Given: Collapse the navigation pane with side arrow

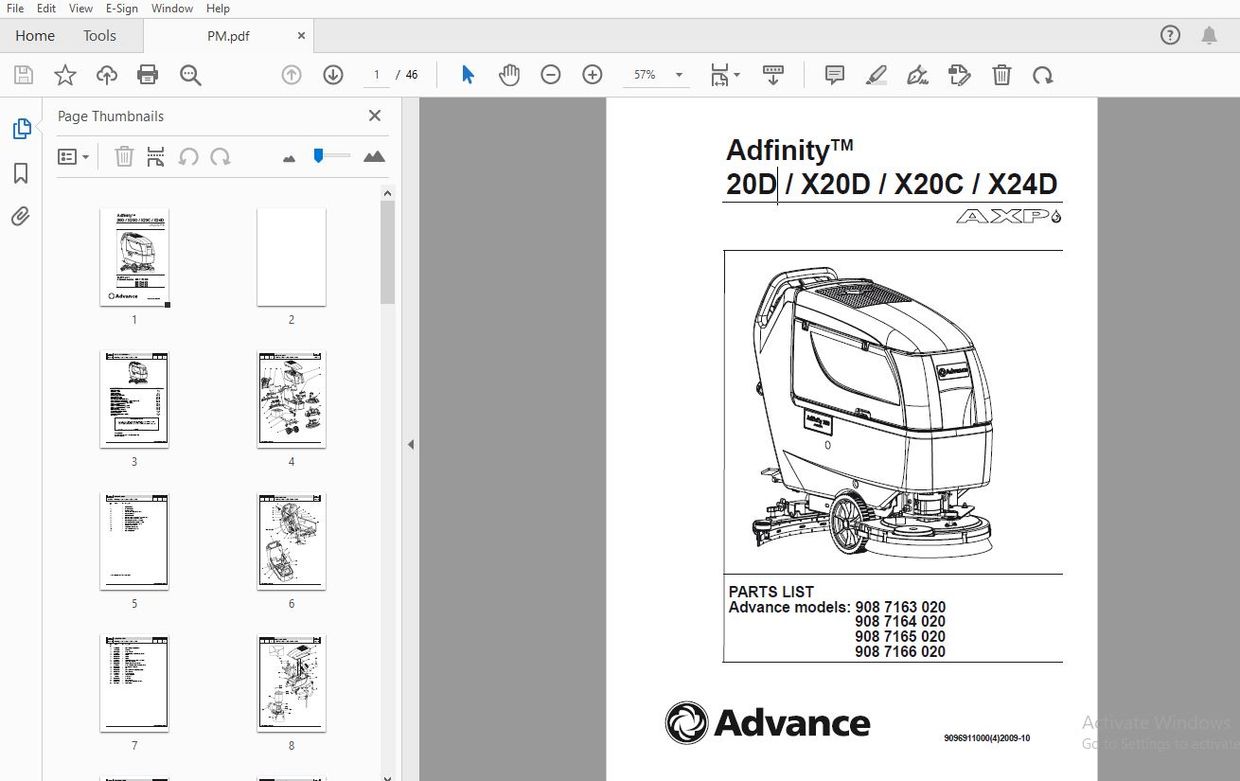Looking at the screenshot, I should 410,444.
